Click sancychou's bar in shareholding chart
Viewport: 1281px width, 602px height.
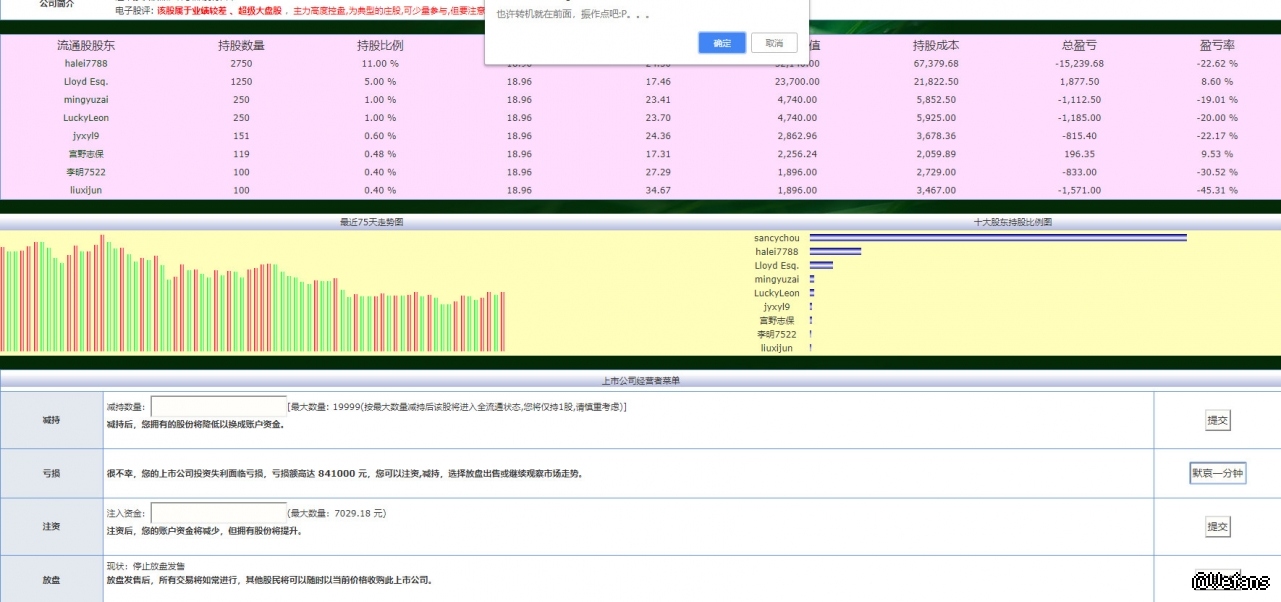997,238
